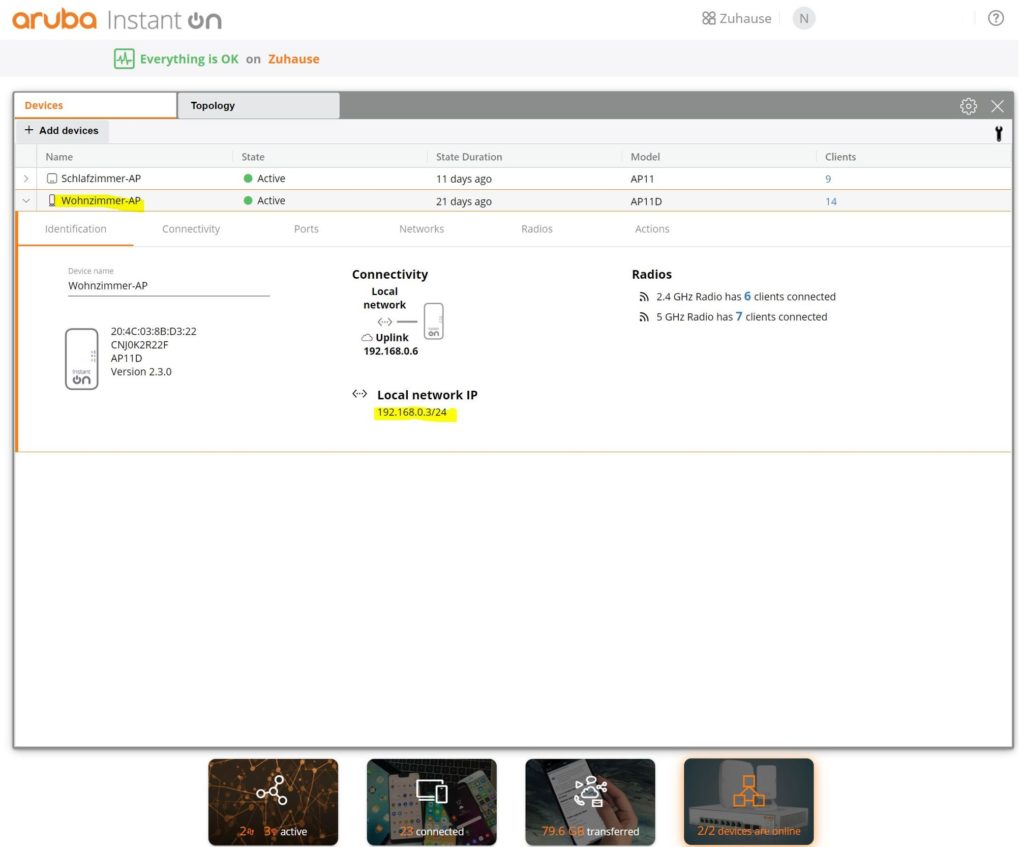Click the Version 2.3.0 text
This screenshot has width=1024, height=847.
(x=141, y=372)
